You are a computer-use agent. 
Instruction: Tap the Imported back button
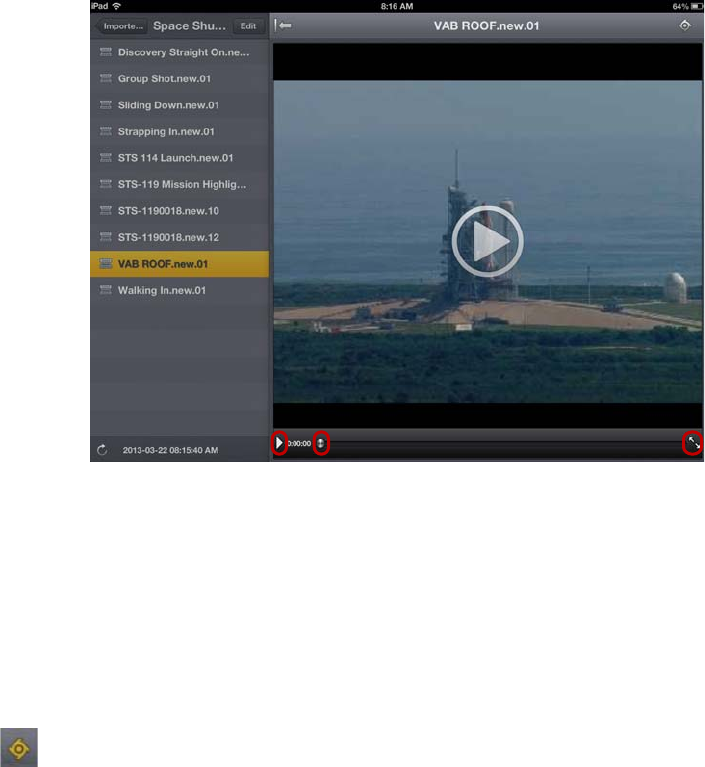[x=122, y=26]
